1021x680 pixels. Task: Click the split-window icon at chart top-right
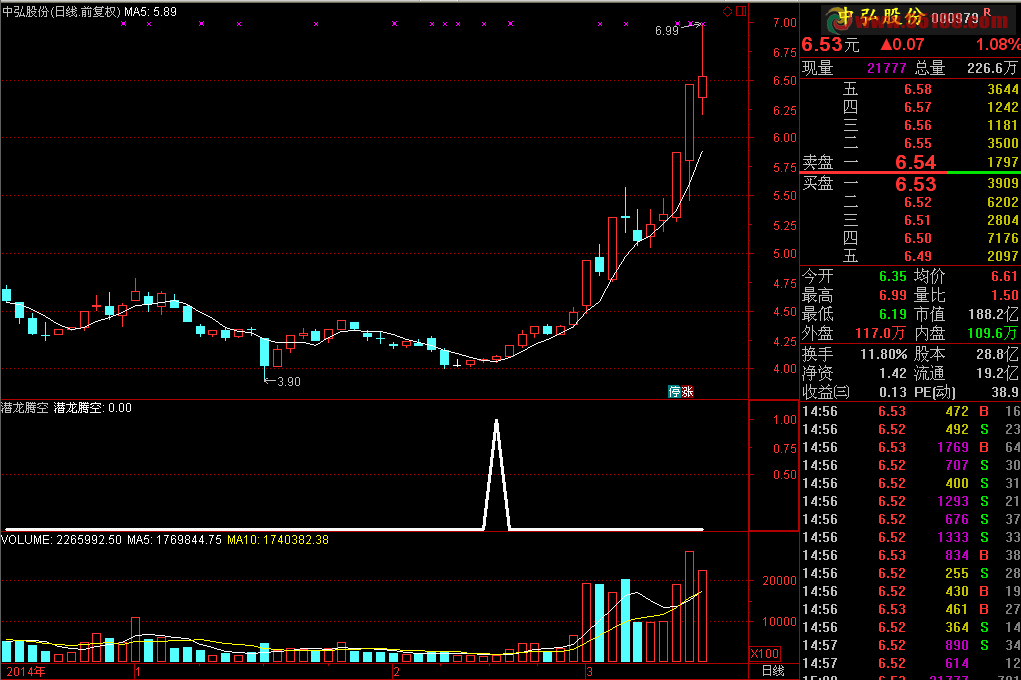click(741, 11)
